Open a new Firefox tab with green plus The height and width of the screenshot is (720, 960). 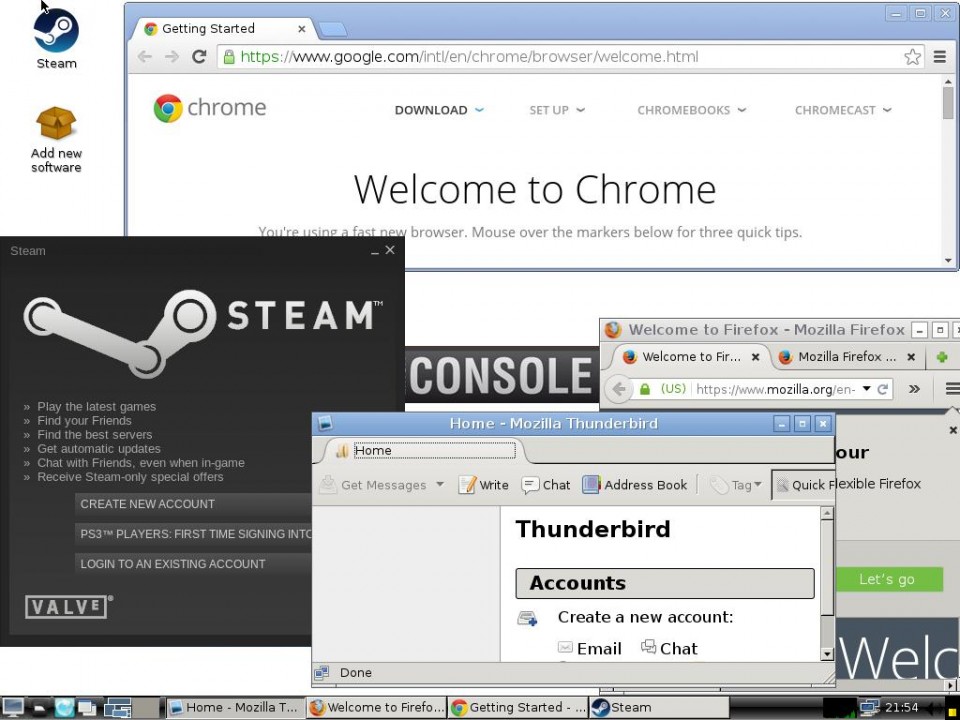click(x=942, y=357)
